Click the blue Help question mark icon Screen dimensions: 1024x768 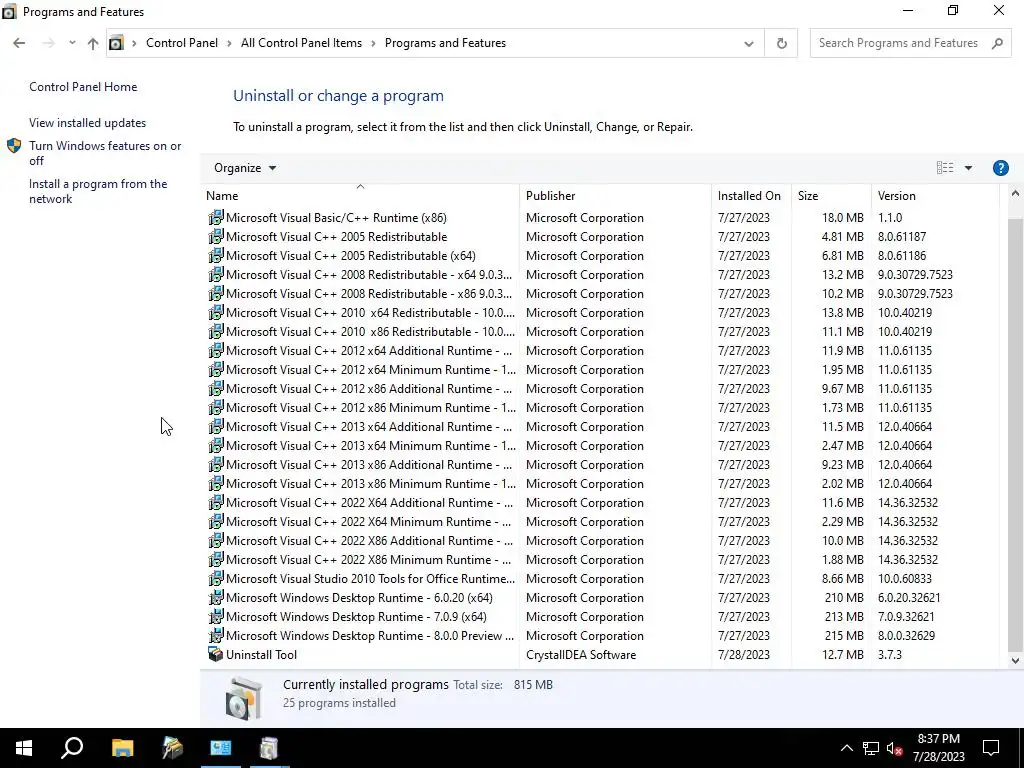click(x=1000, y=168)
